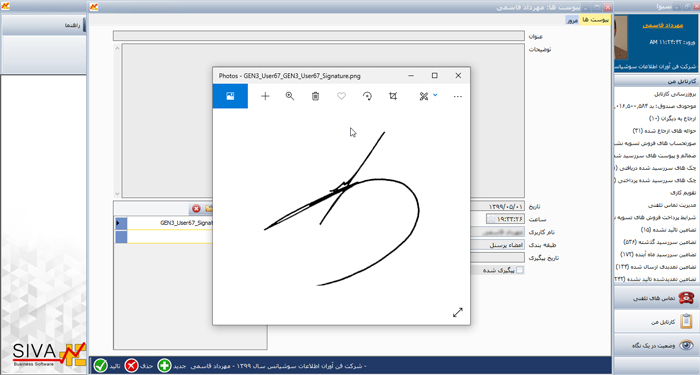700x375 pixels.
Task: Toggle the پیگیری شده checkbox
Action: pos(520,270)
